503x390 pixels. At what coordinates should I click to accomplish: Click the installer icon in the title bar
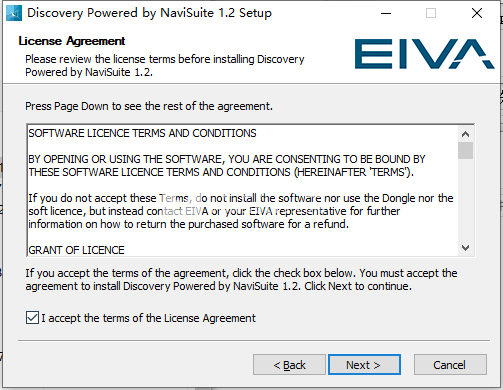pos(14,13)
